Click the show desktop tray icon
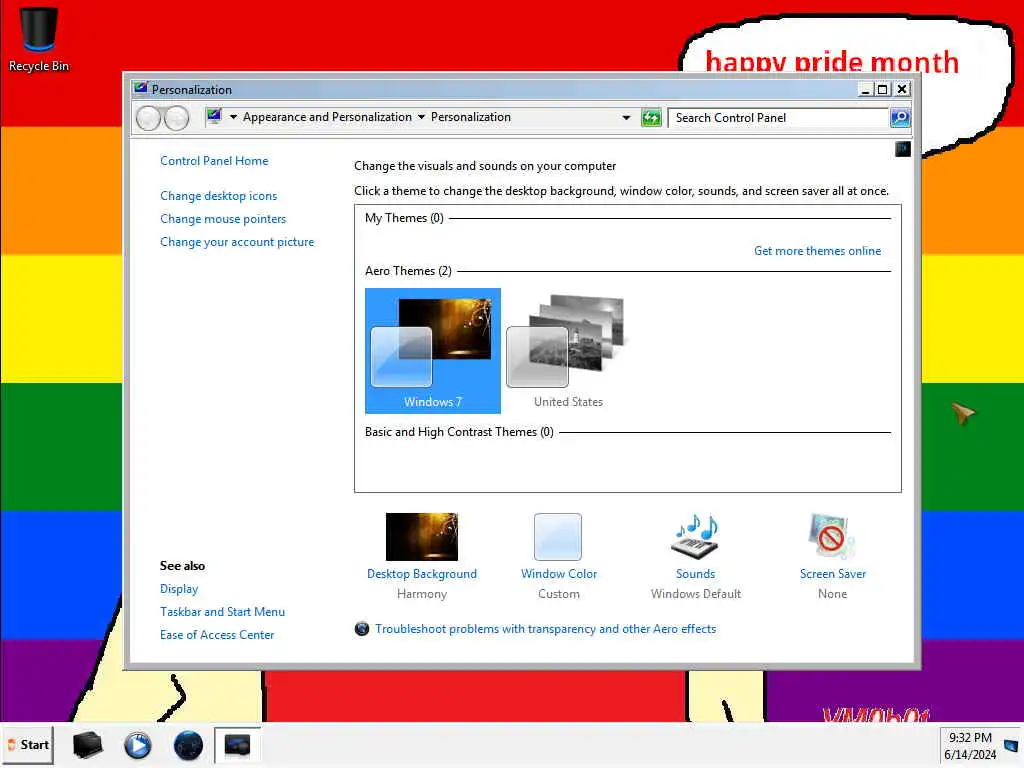 (x=1012, y=745)
